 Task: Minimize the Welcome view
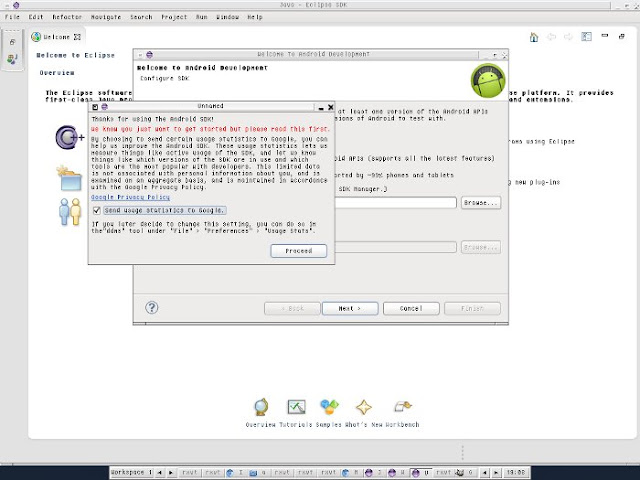pyautogui.click(x=605, y=36)
